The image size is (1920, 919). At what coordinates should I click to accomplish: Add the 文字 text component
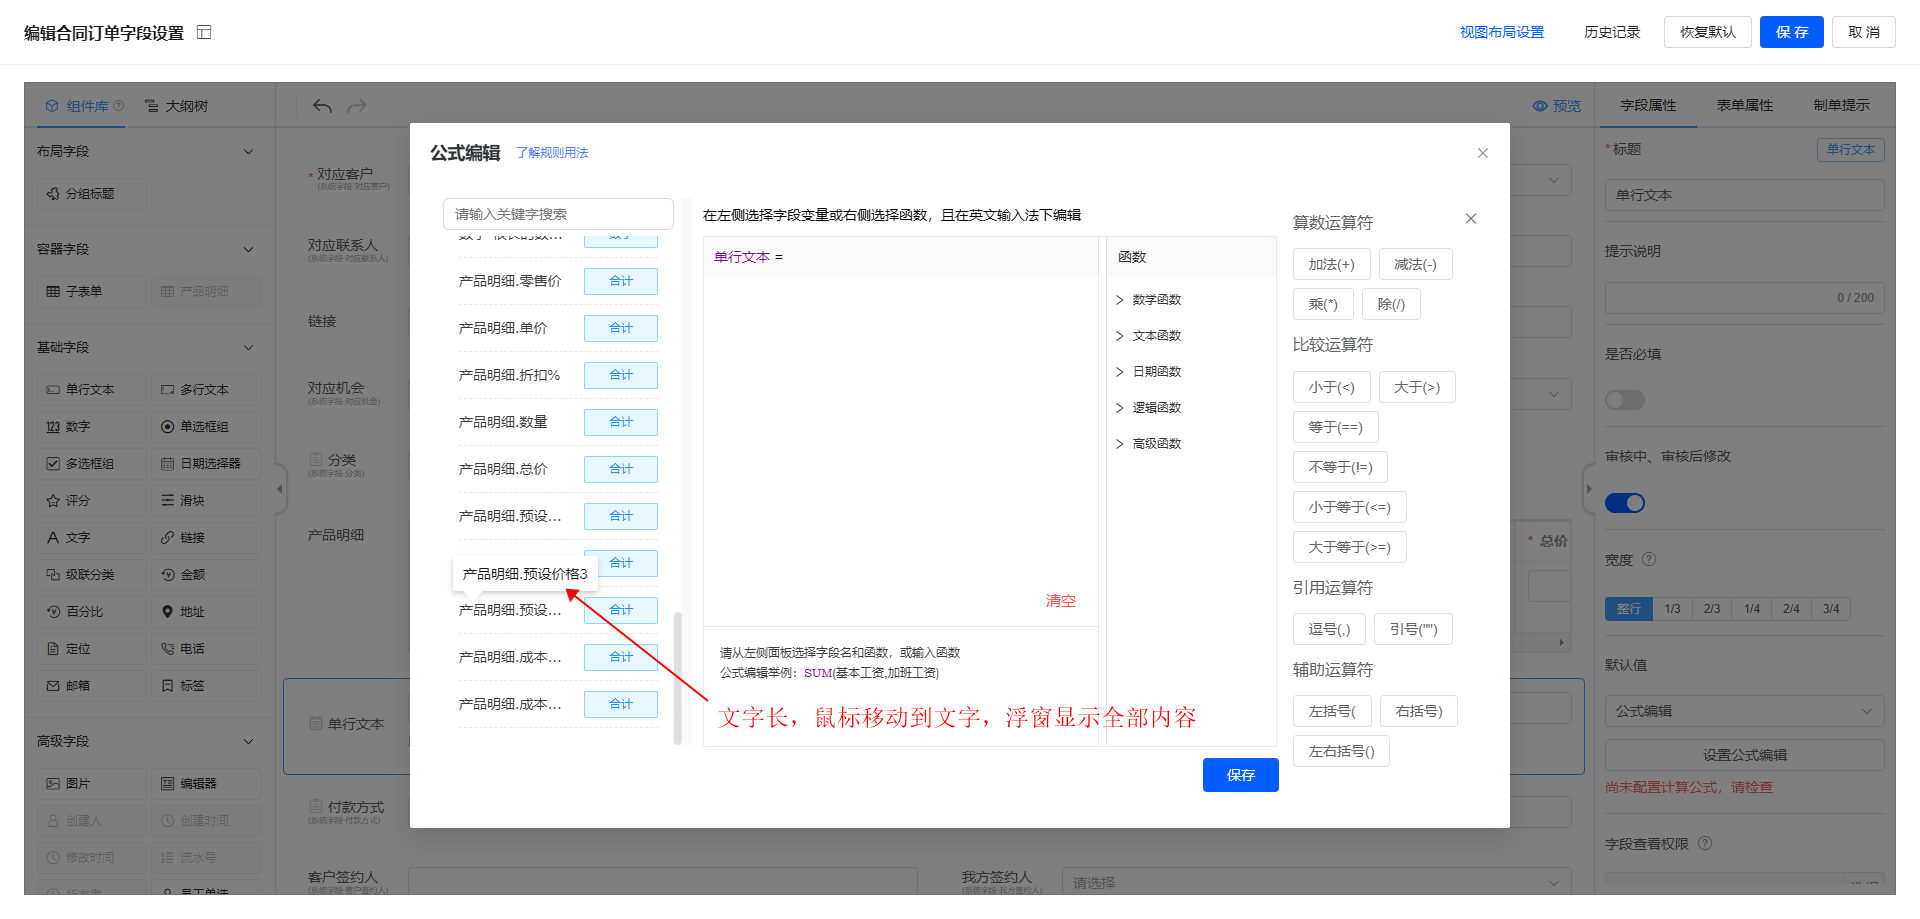coord(91,537)
